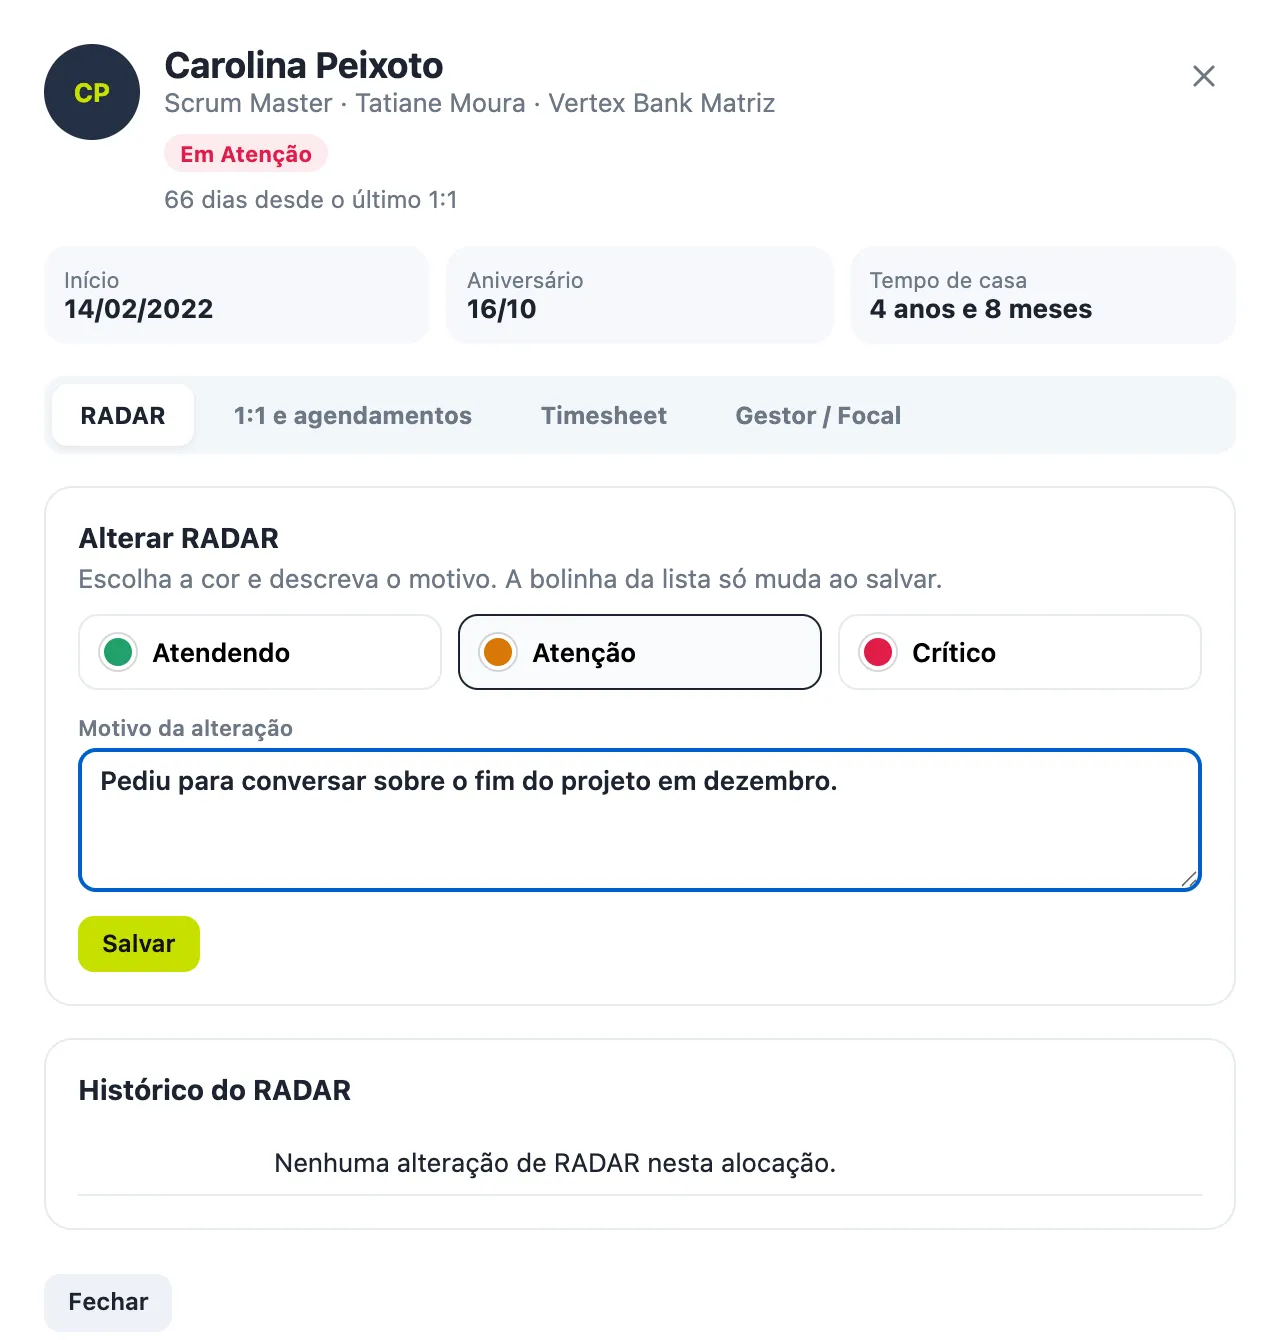Choose the Crítico status option
This screenshot has width=1280, height=1340.
coord(1020,652)
